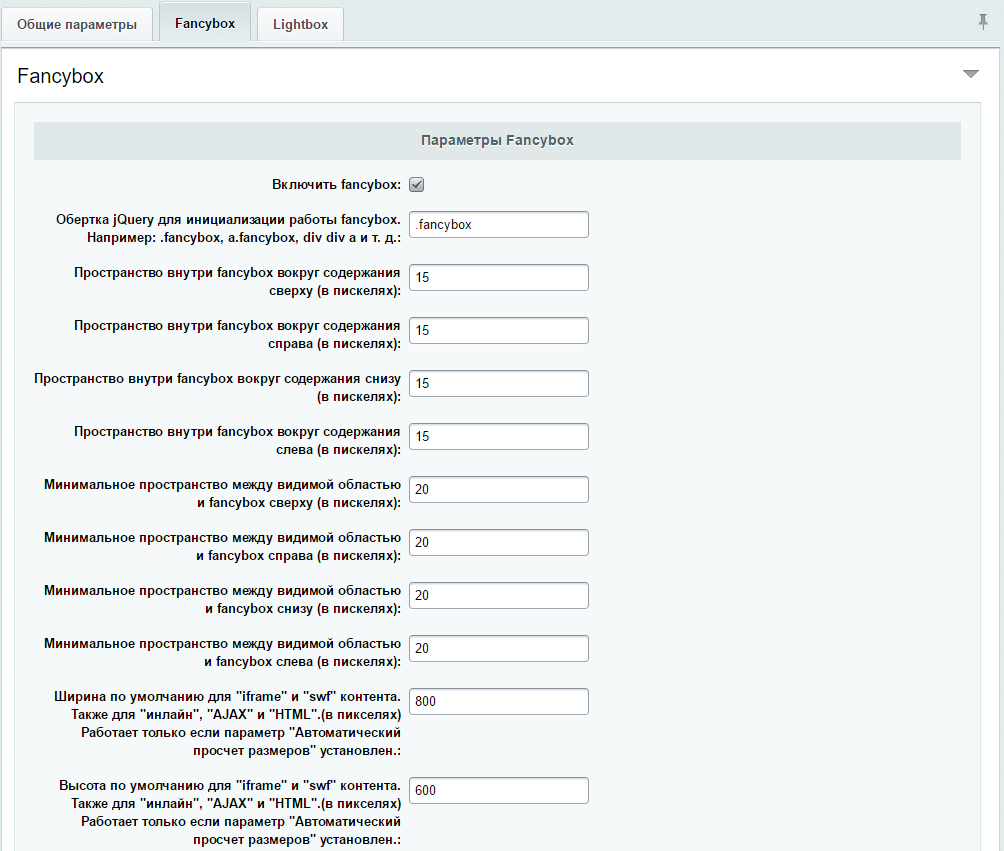The image size is (1004, 851).
Task: Collapse the Fancybox section arrow
Action: tap(971, 74)
